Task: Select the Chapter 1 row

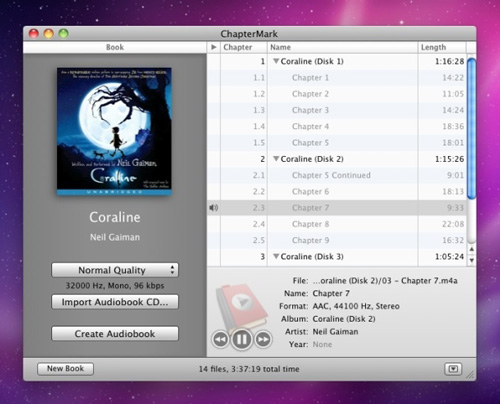Action: [336, 78]
